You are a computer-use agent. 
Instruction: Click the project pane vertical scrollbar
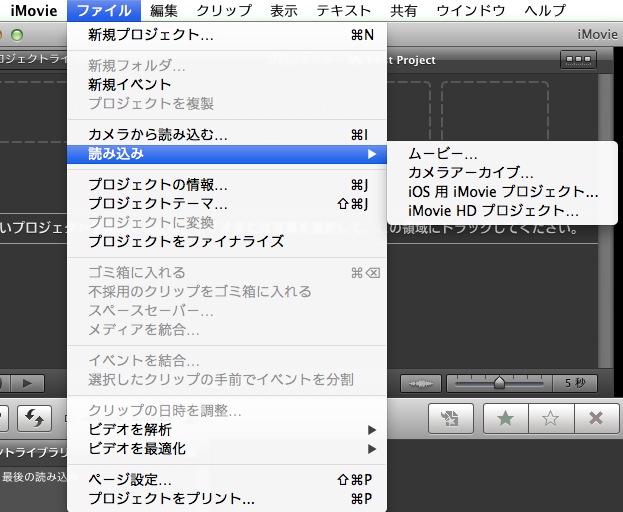(605, 220)
